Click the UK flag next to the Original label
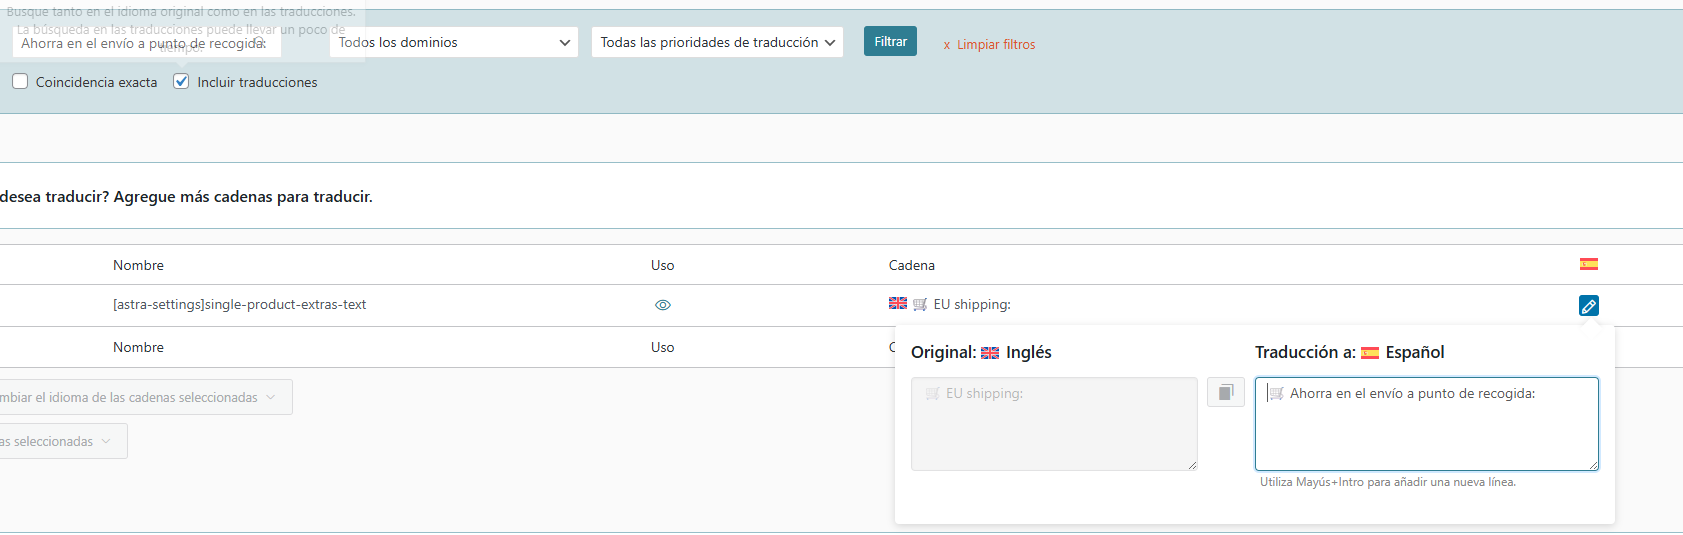Viewport: 1683px width, 535px height. (990, 353)
